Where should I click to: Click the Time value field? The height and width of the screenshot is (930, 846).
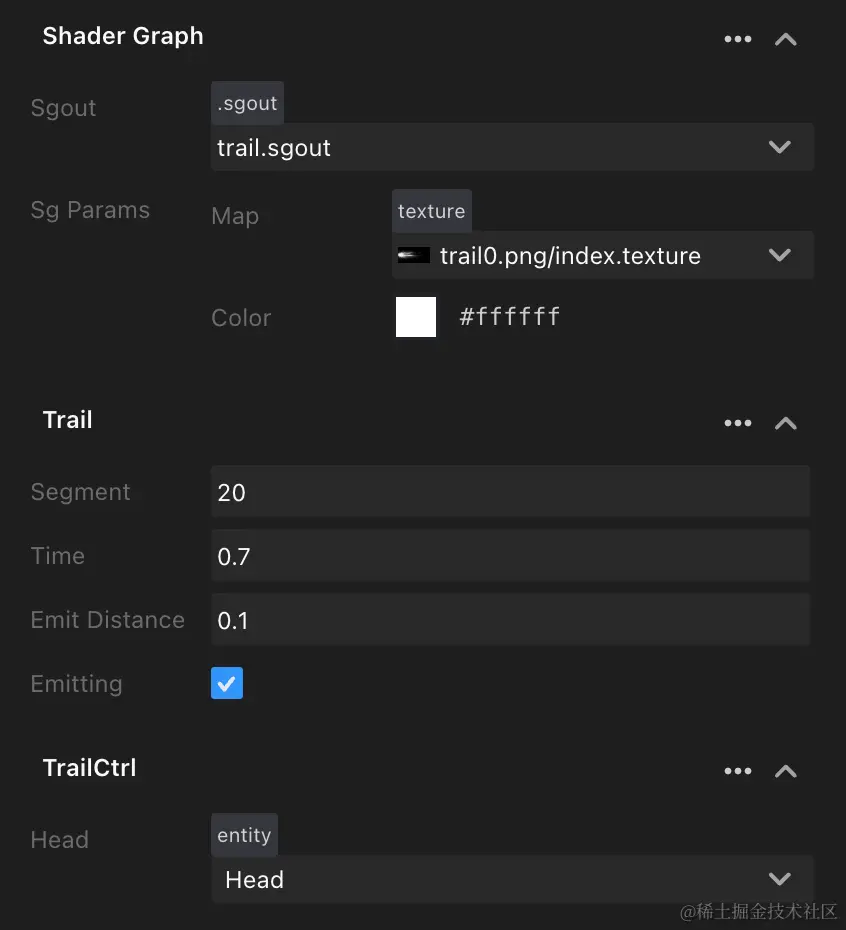pyautogui.click(x=510, y=556)
